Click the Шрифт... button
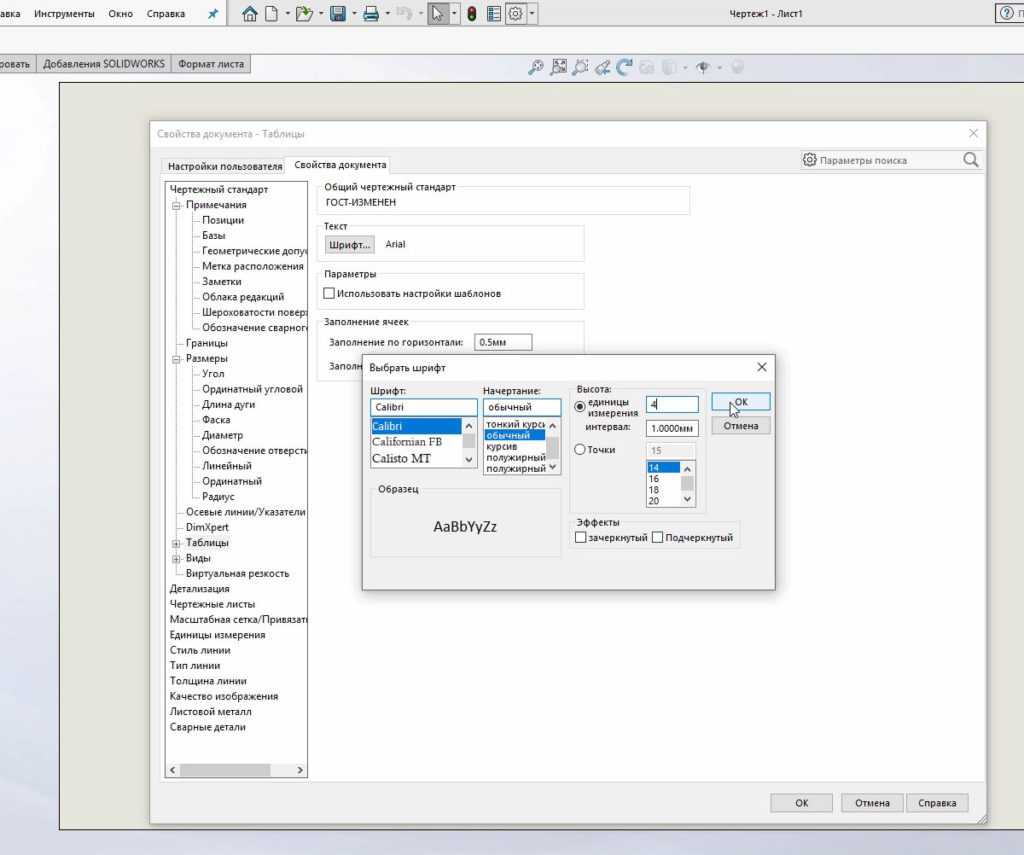This screenshot has height=855, width=1024. coord(349,244)
